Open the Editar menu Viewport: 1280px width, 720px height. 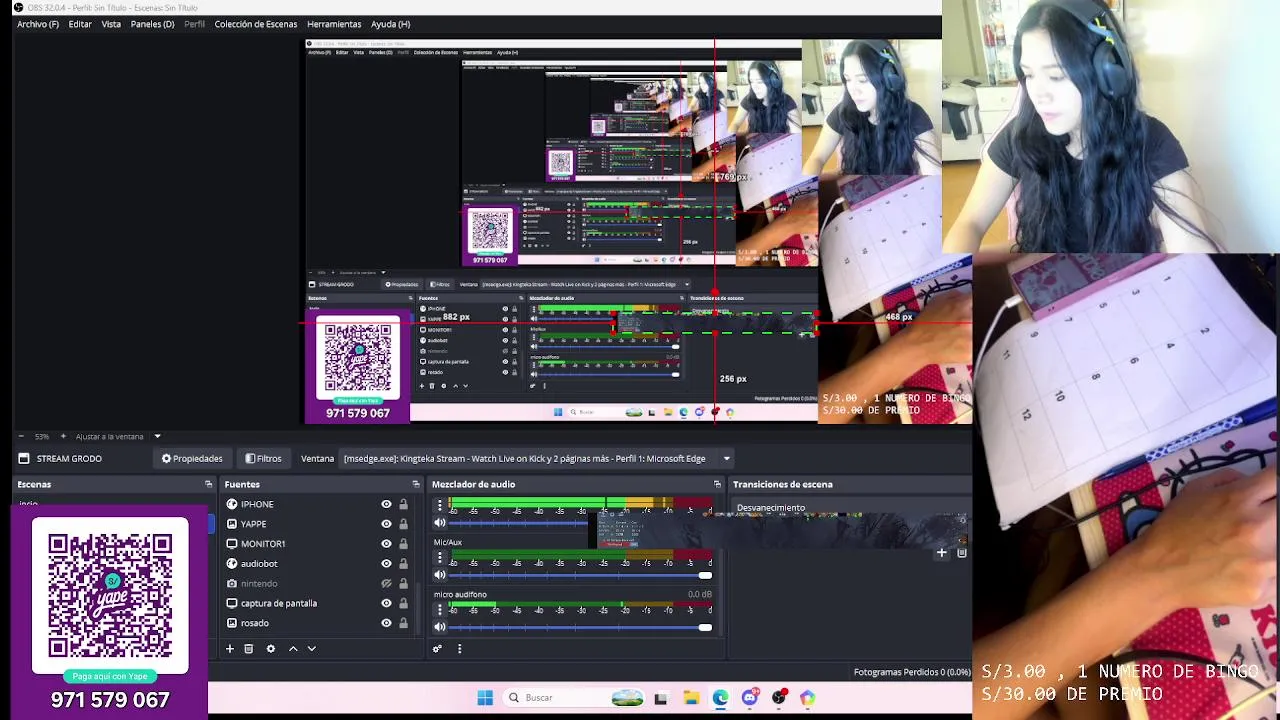click(80, 24)
